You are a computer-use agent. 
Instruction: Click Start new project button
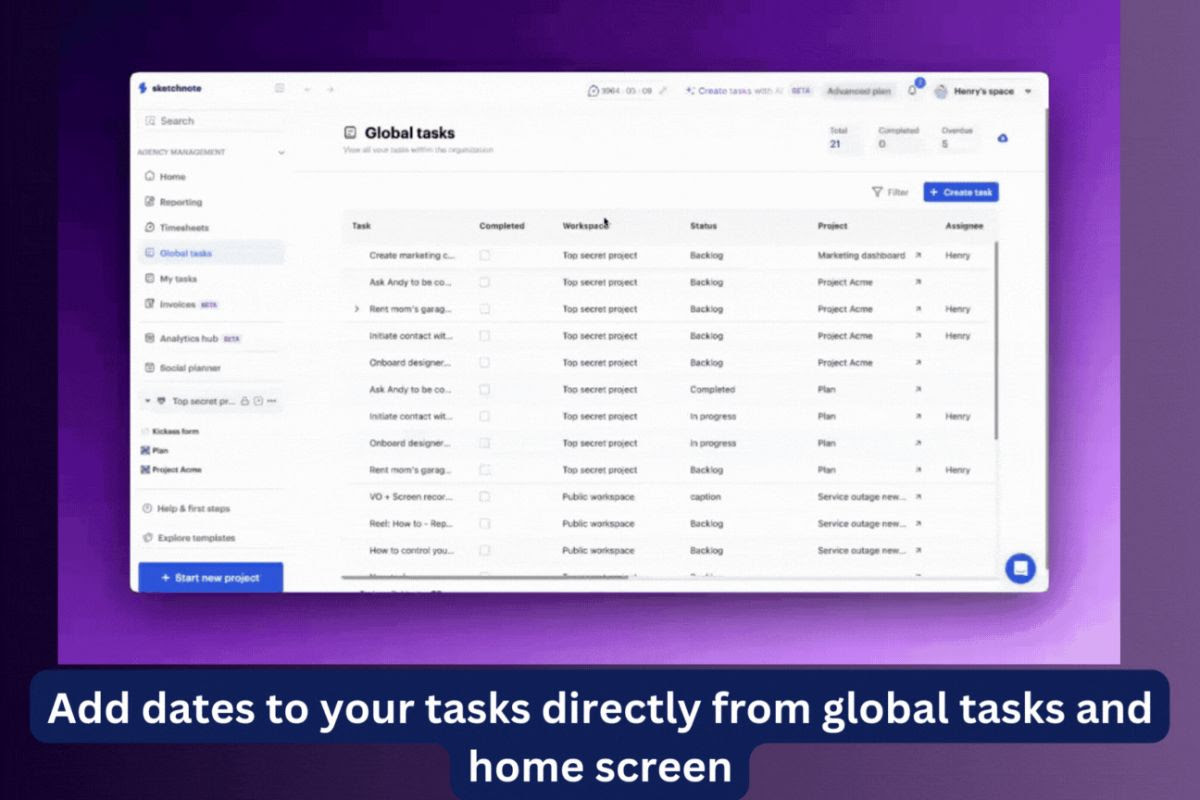[x=210, y=577]
